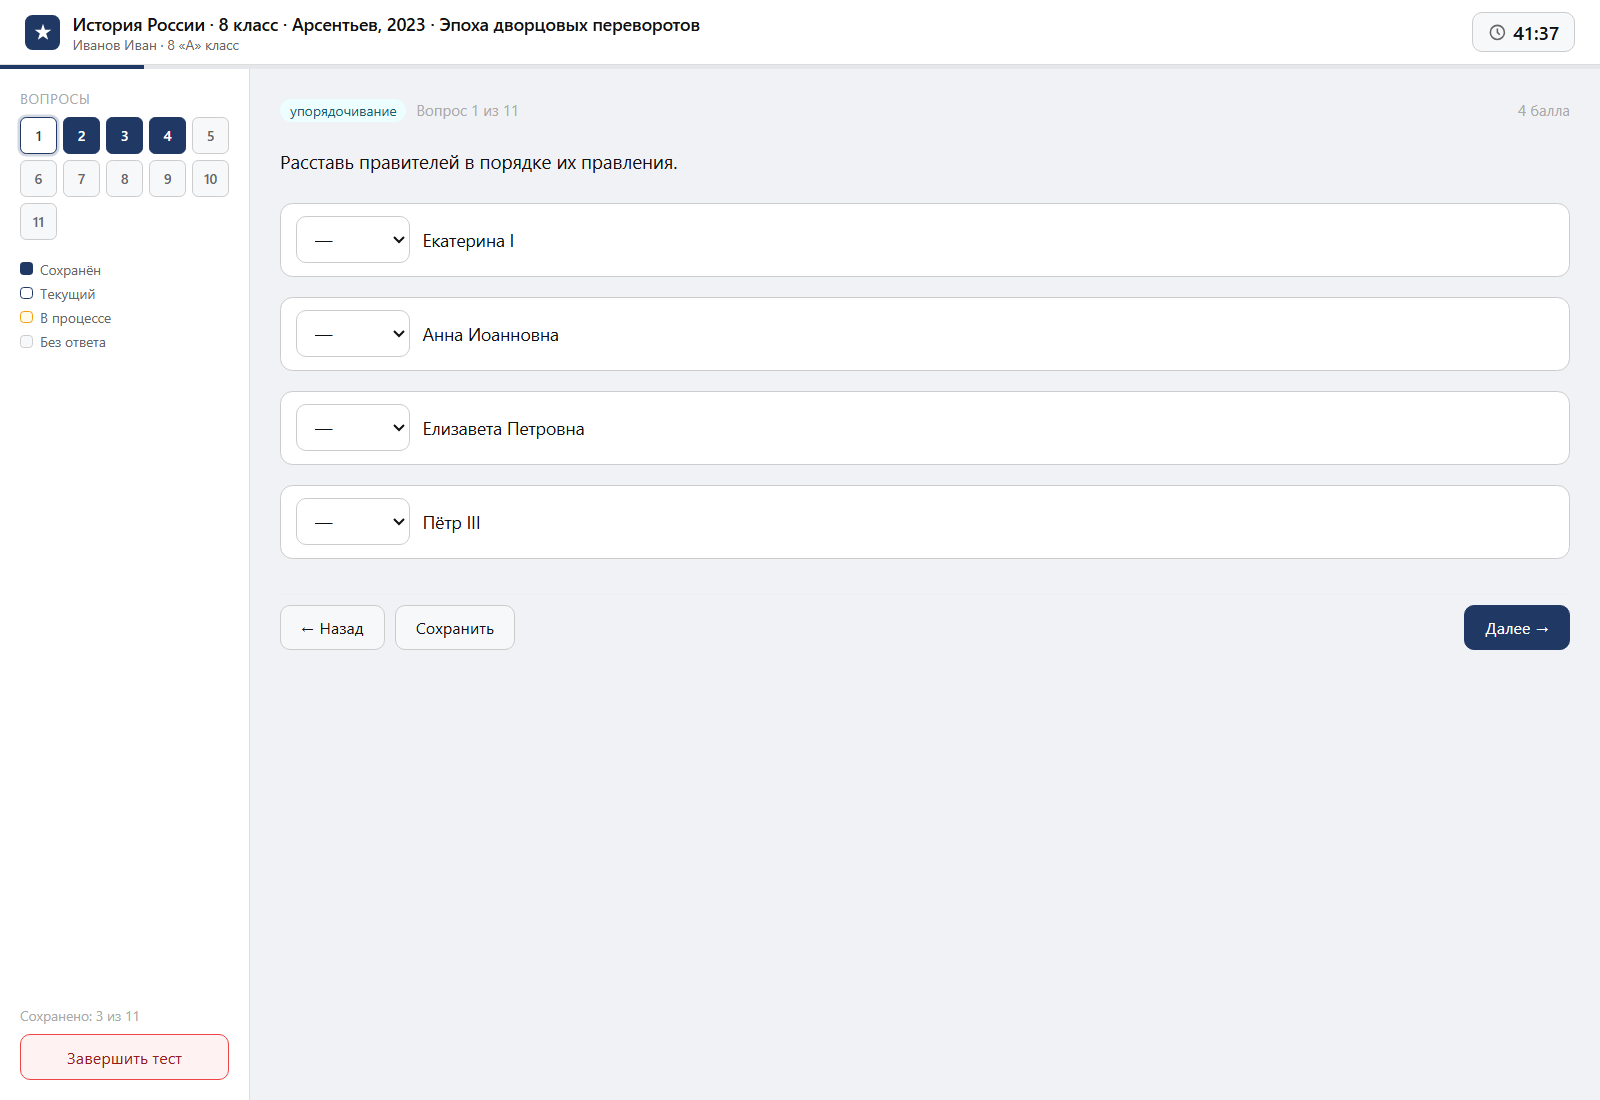Click the Сохранить button
This screenshot has width=1600, height=1100.
coord(455,628)
